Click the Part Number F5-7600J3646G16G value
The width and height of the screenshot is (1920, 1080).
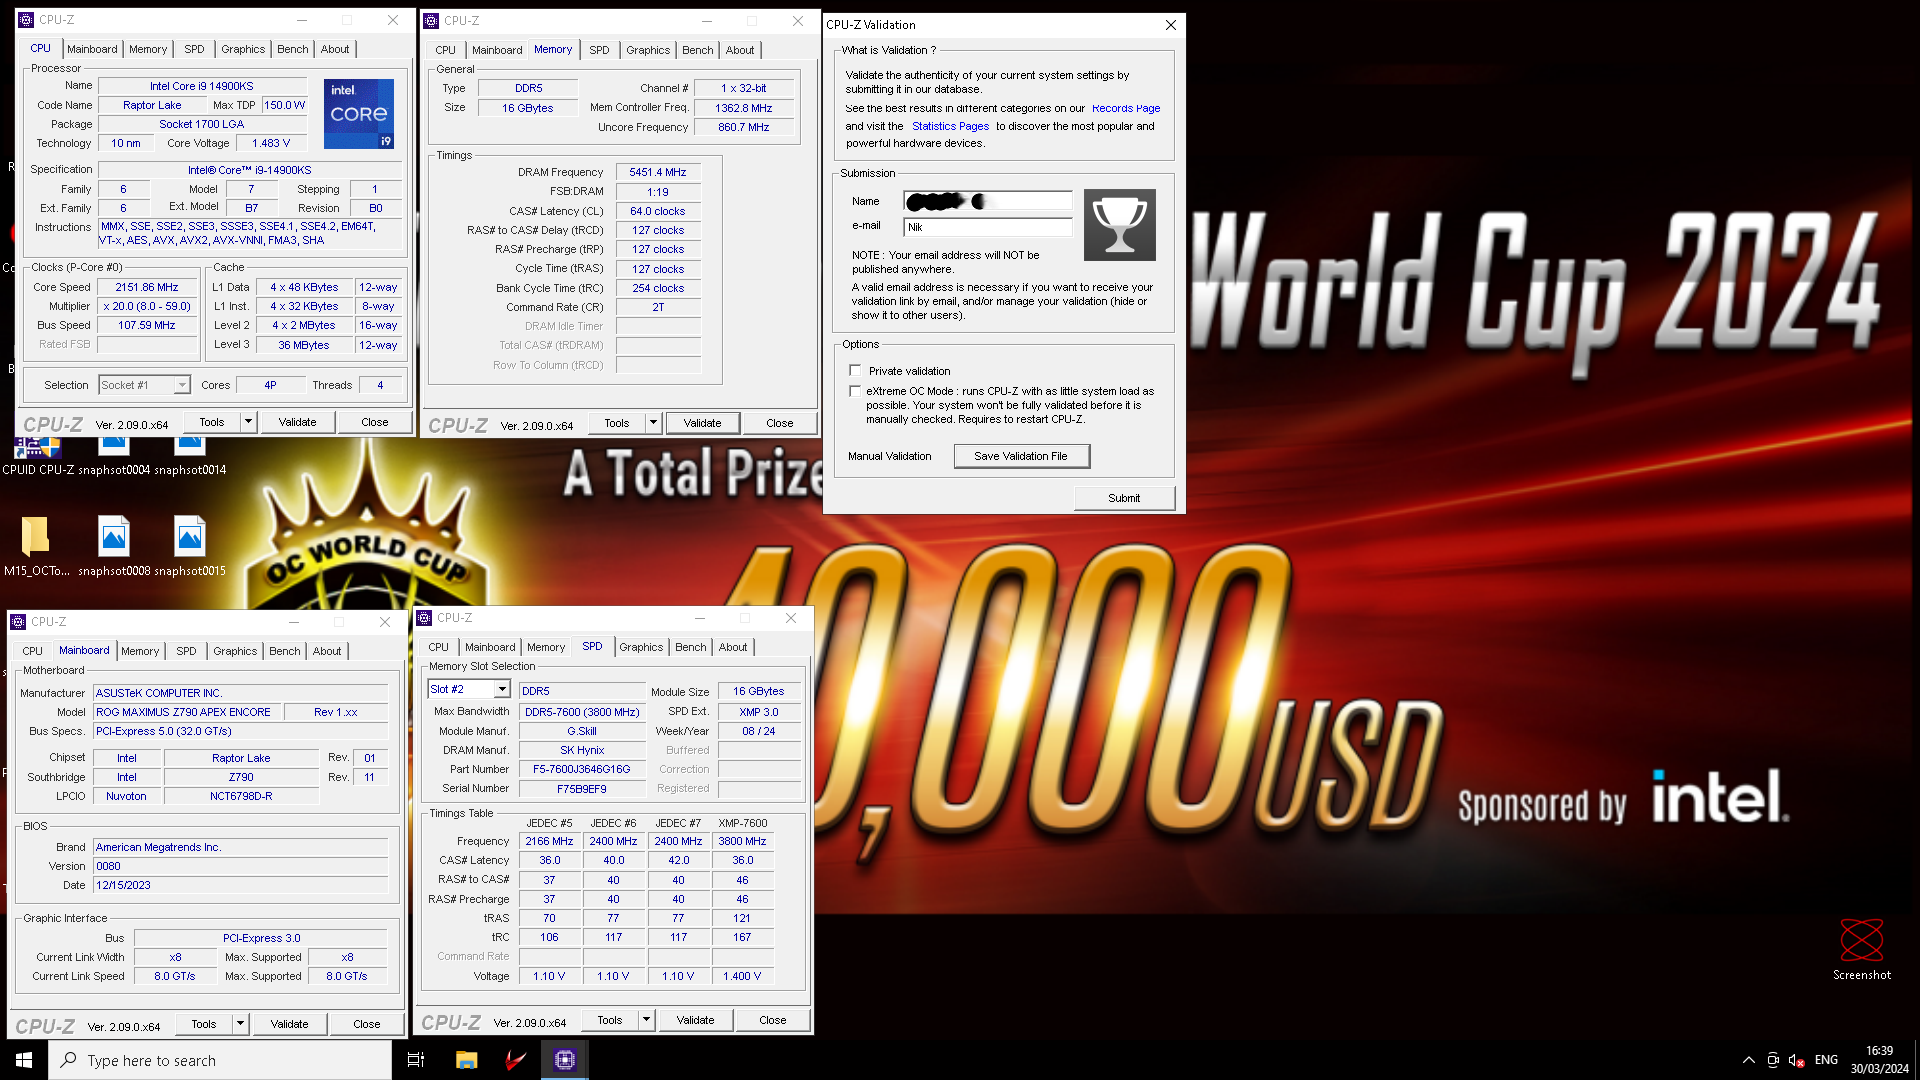point(582,769)
